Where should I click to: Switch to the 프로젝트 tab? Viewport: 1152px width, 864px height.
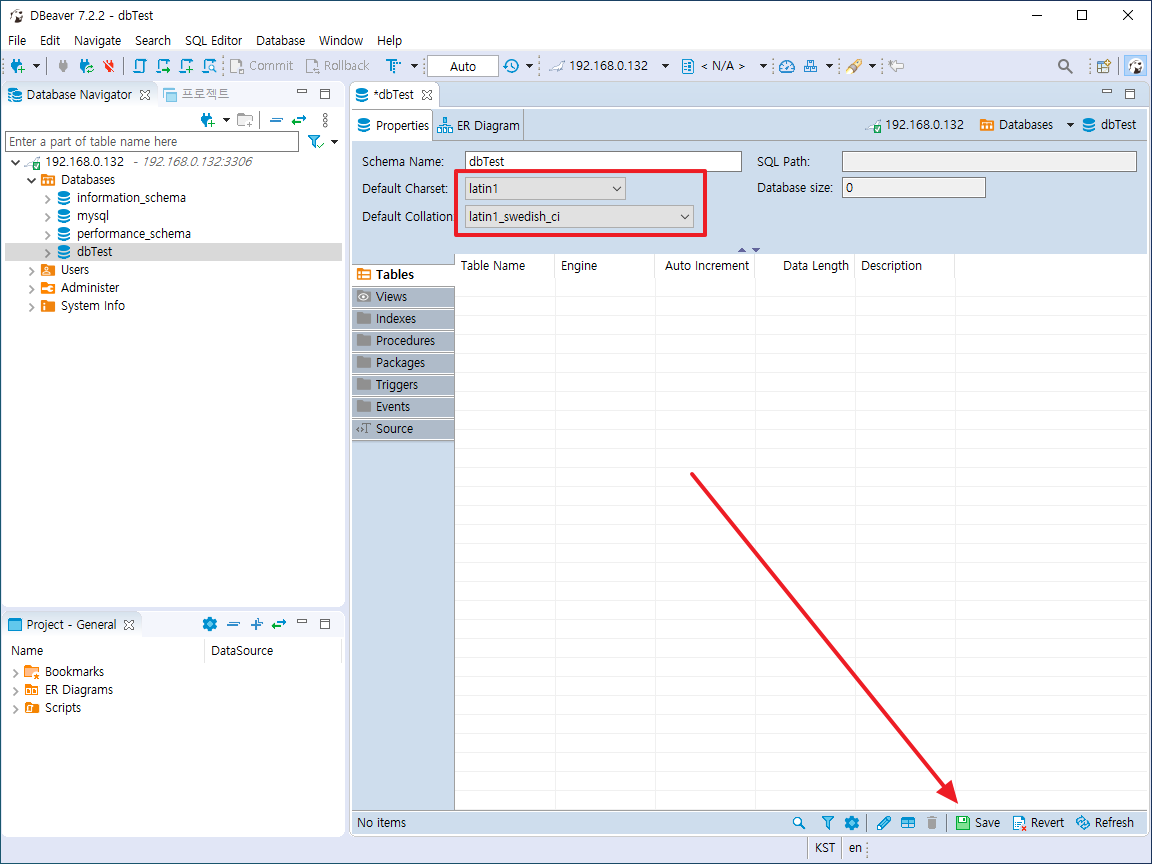point(197,94)
